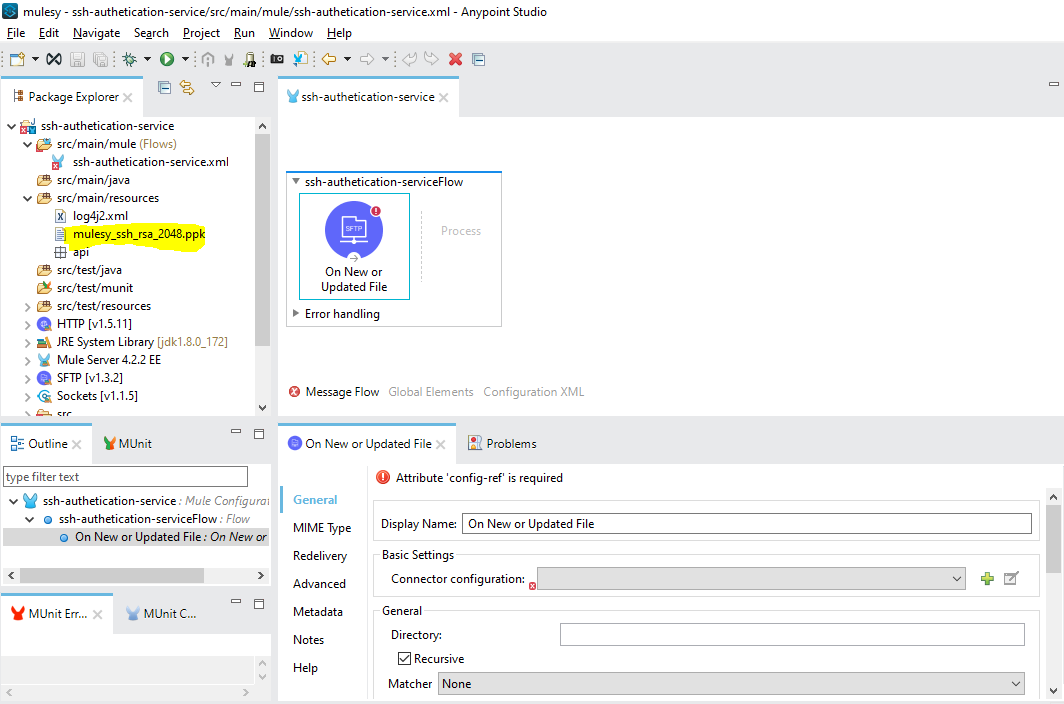The width and height of the screenshot is (1064, 704).
Task: Open the Package Explorer view menu triangle
Action: [216, 85]
